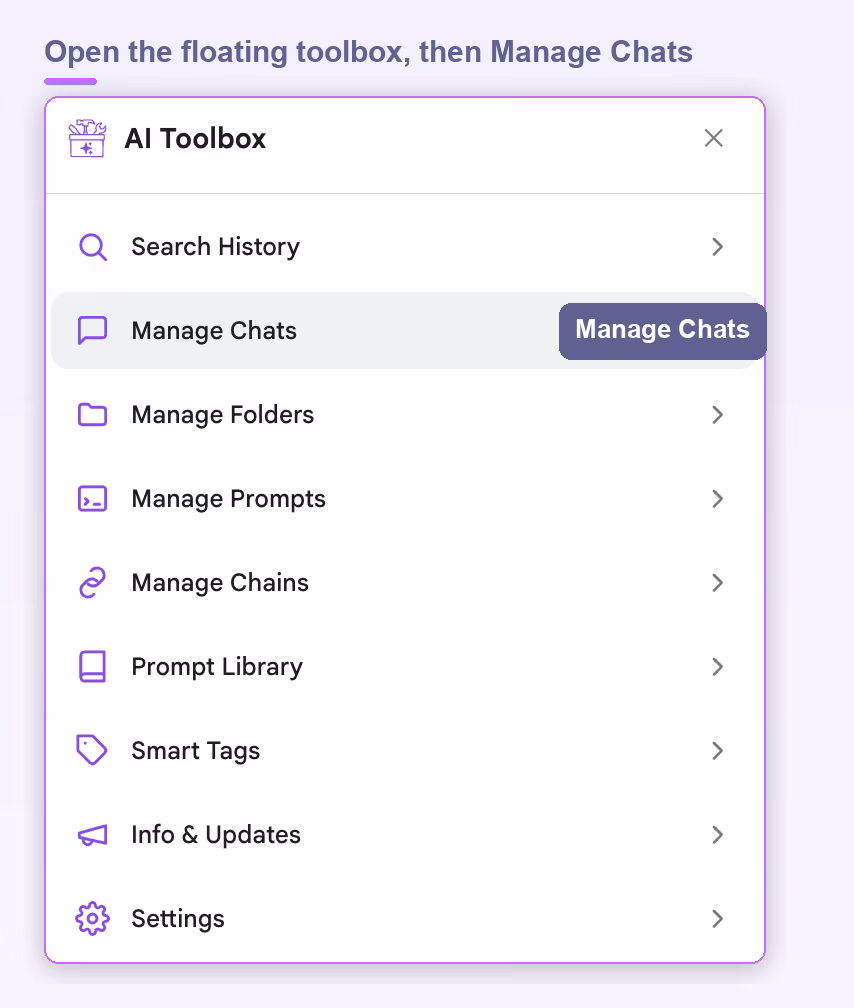
Task: Open the Search History menu item
Action: tap(404, 247)
